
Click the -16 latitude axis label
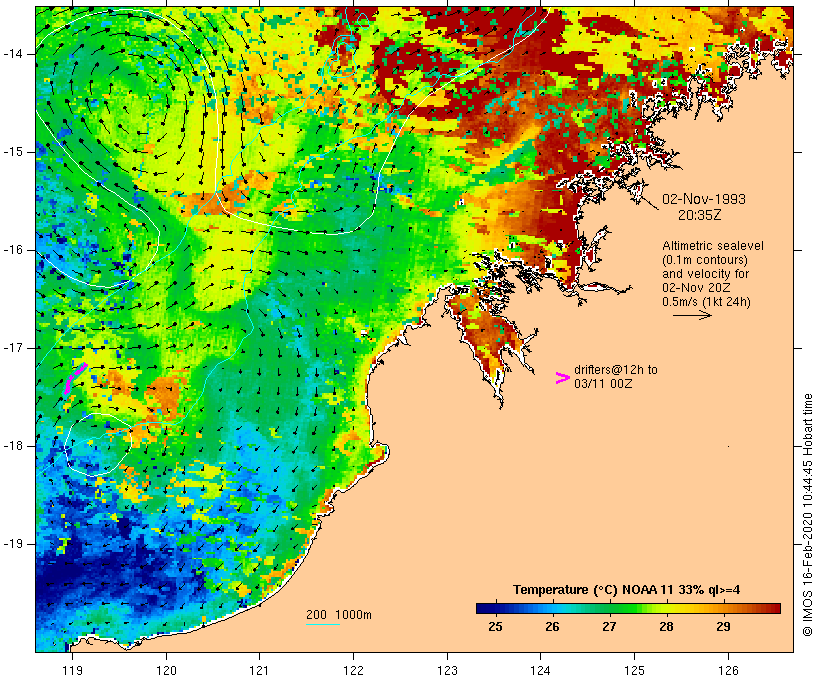13,250
